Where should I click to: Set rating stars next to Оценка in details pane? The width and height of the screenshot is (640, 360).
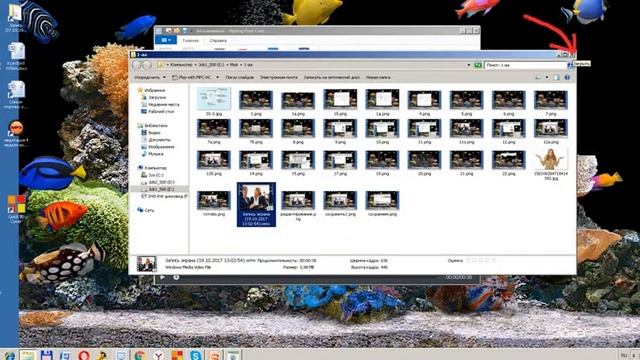pyautogui.click(x=481, y=260)
